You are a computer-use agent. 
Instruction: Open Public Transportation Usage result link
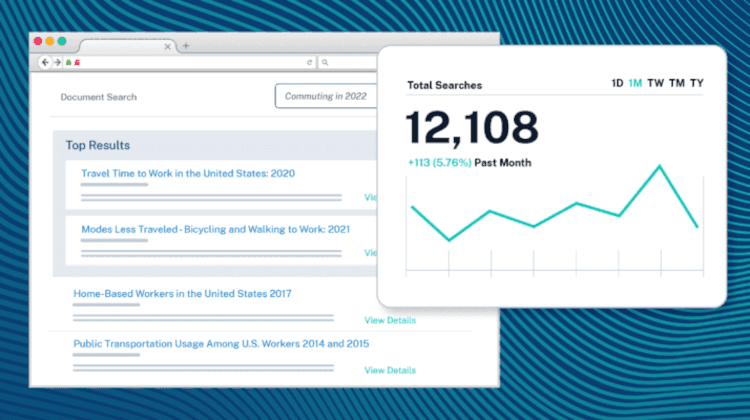[221, 344]
